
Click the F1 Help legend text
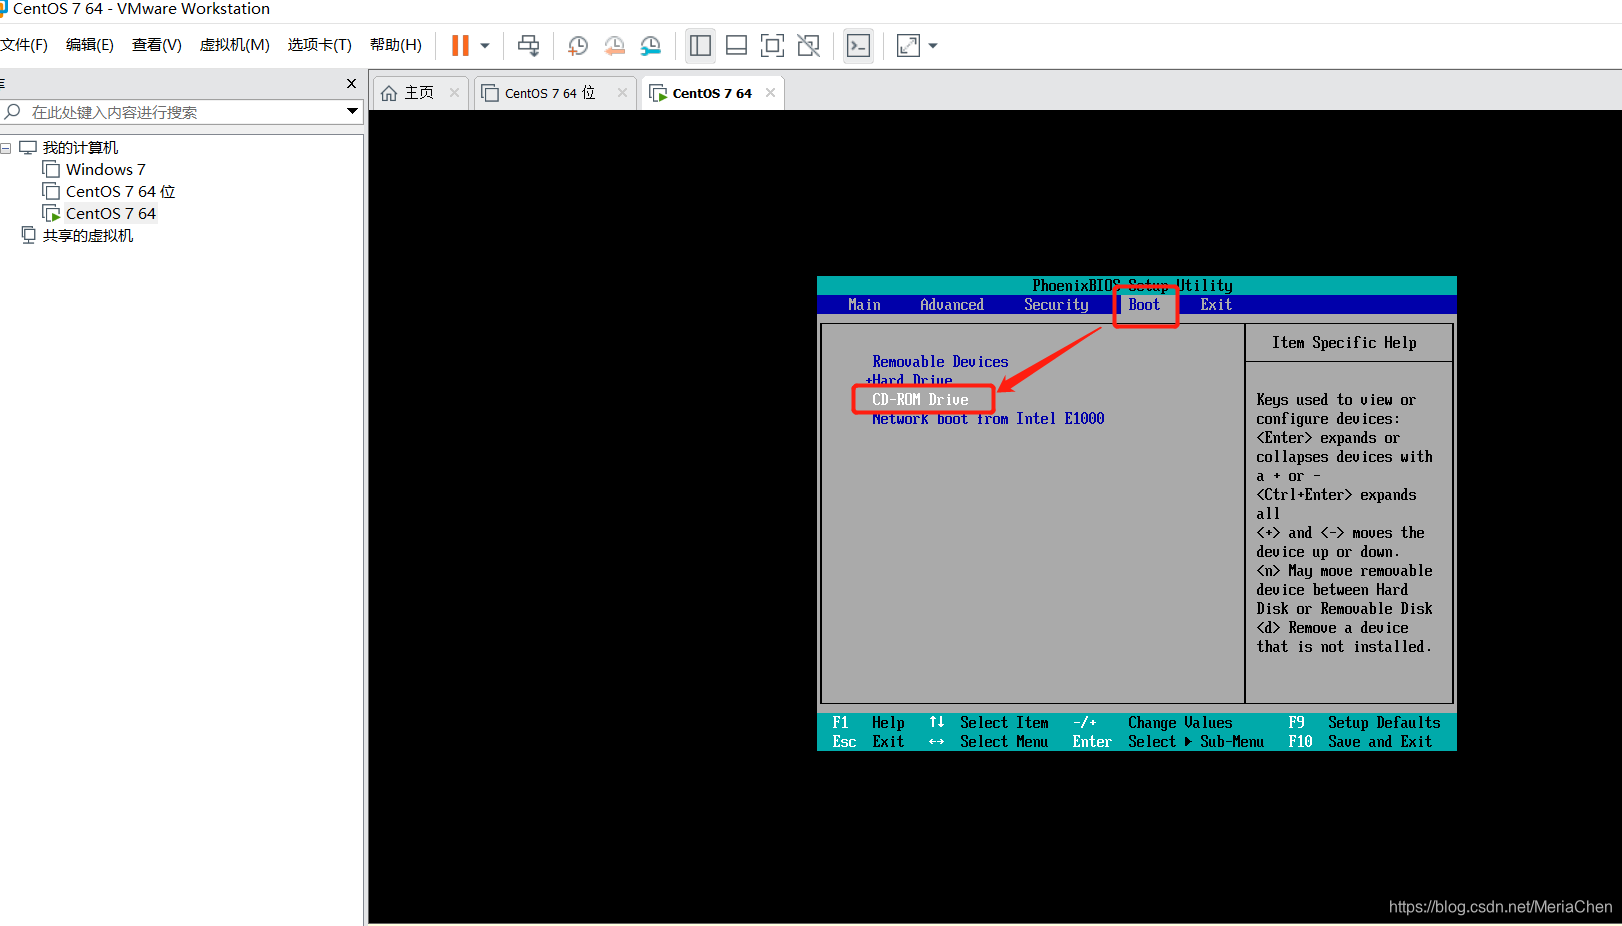click(868, 723)
